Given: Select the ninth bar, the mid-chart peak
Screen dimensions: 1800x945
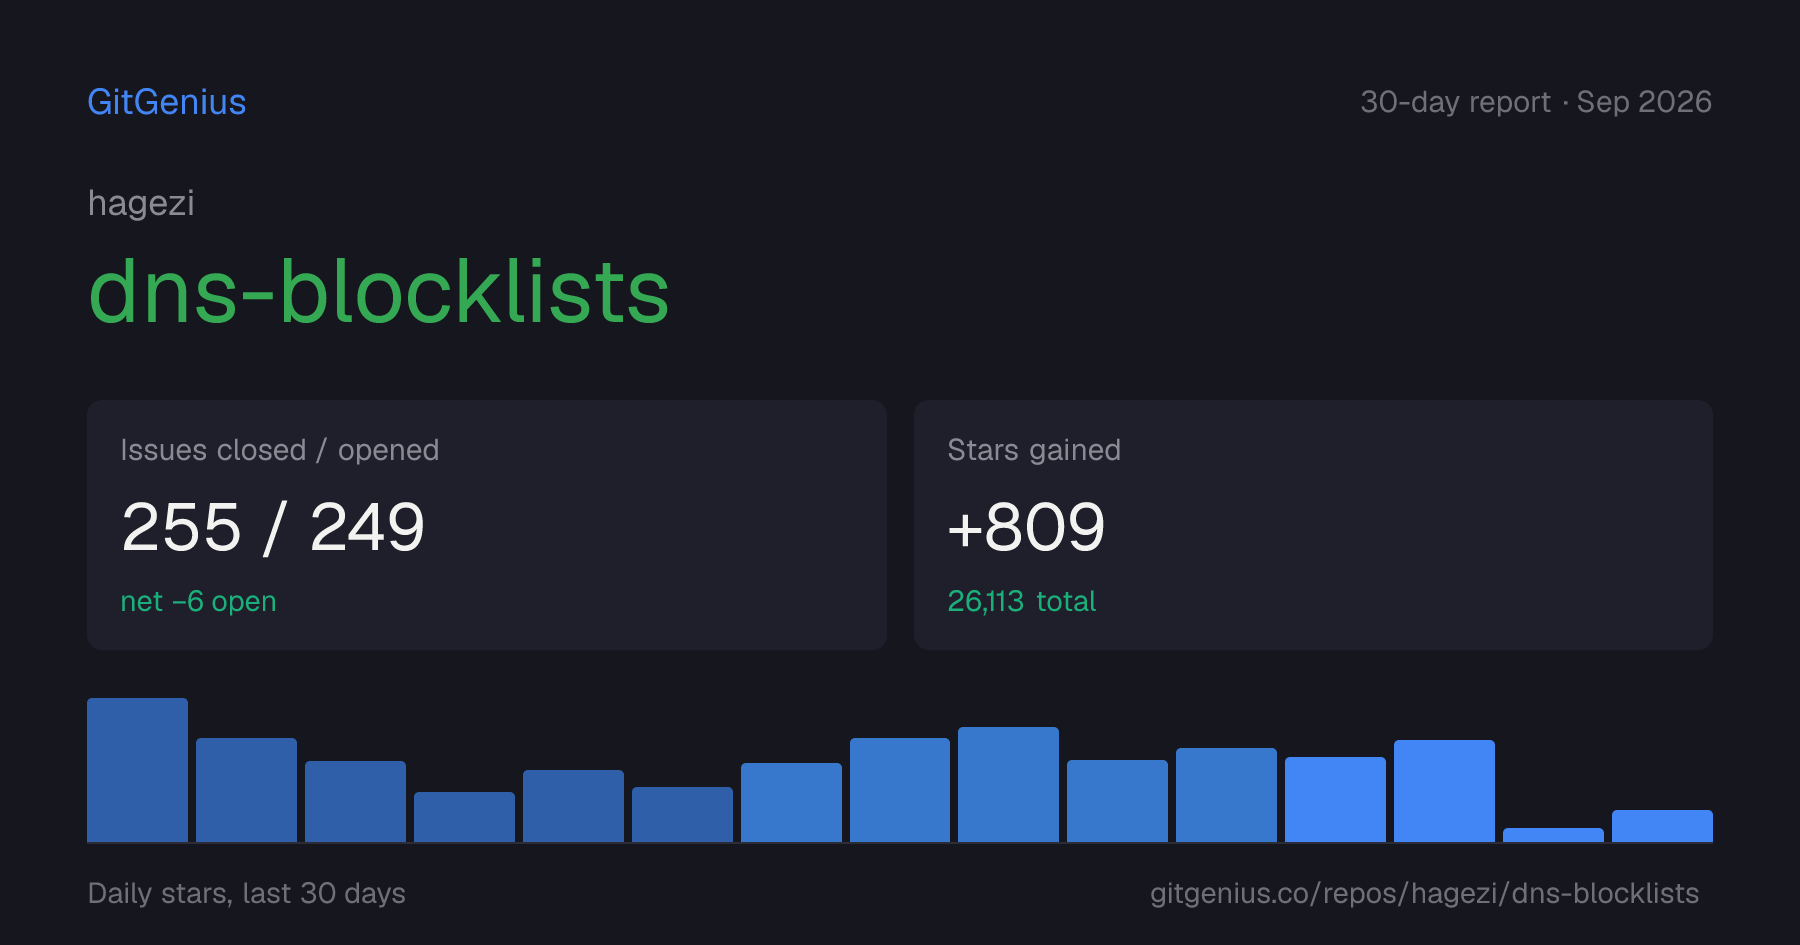Looking at the screenshot, I should (x=1008, y=784).
